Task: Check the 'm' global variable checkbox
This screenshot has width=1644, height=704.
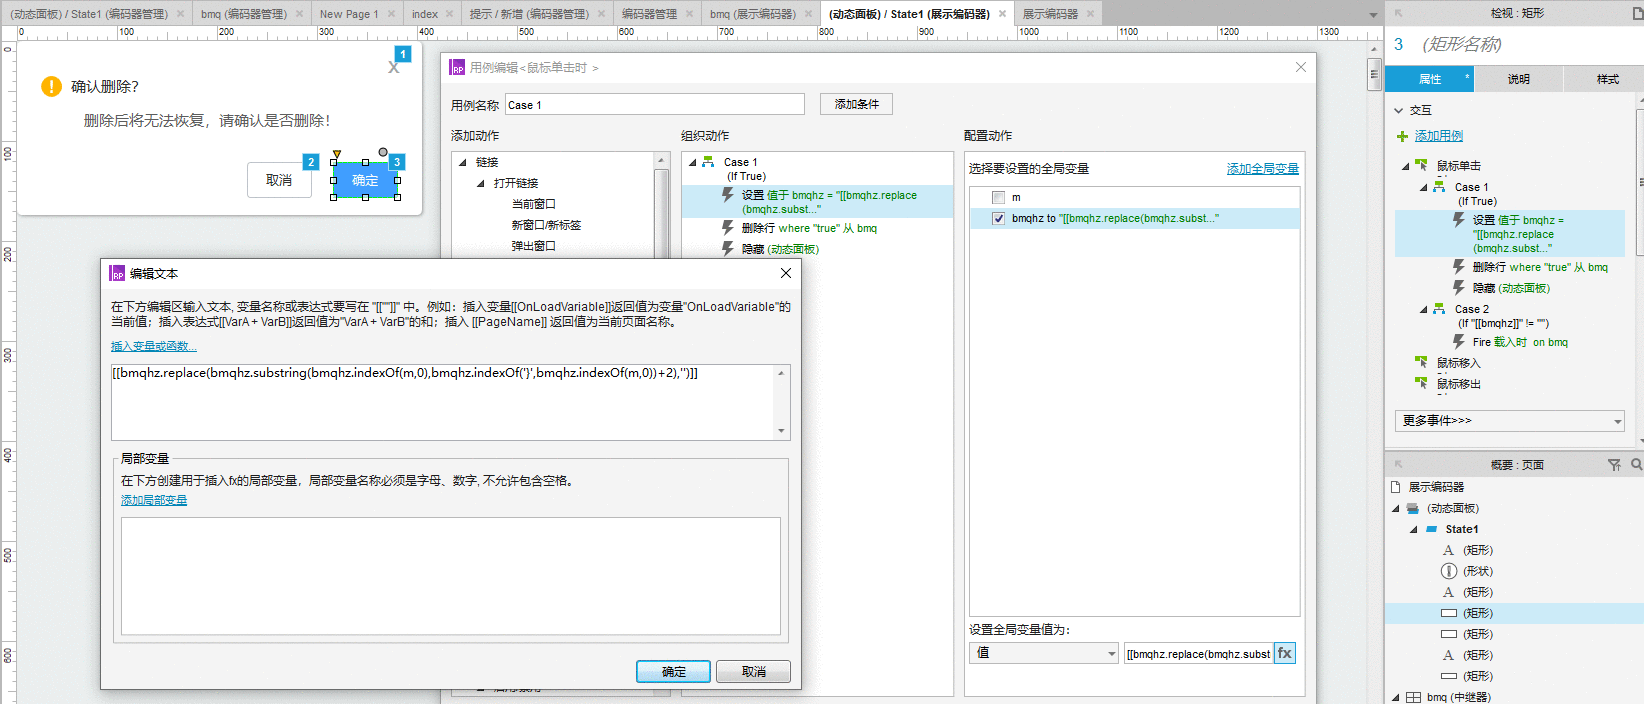Action: 998,198
